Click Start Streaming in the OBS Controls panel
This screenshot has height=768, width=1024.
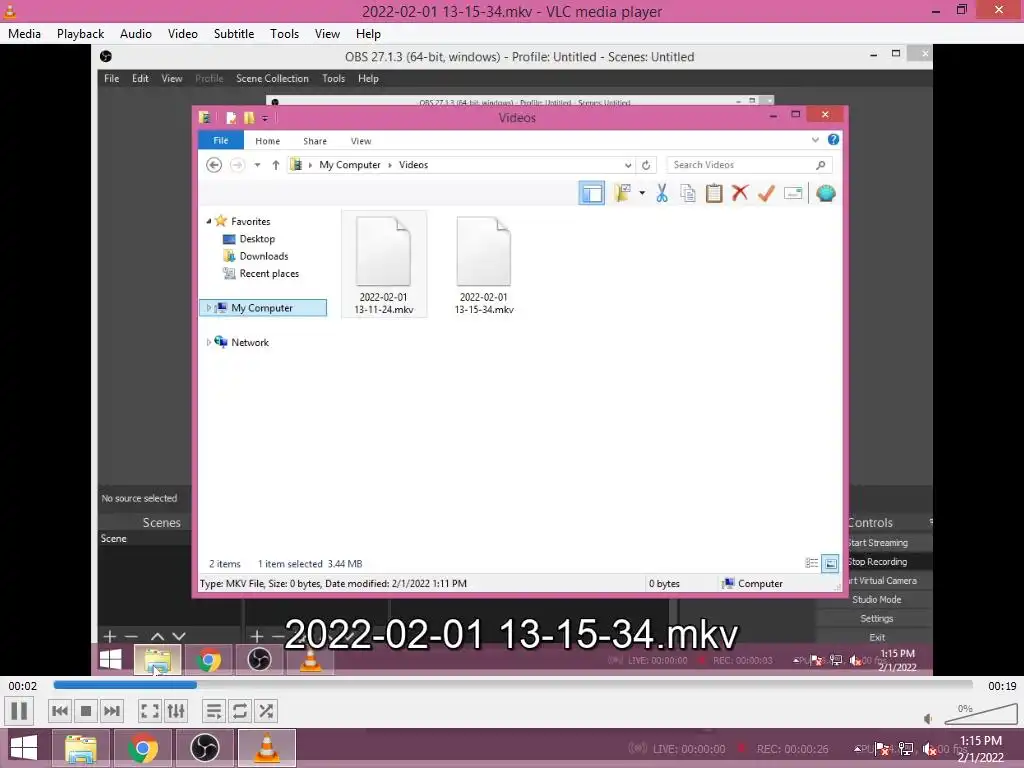click(x=877, y=543)
